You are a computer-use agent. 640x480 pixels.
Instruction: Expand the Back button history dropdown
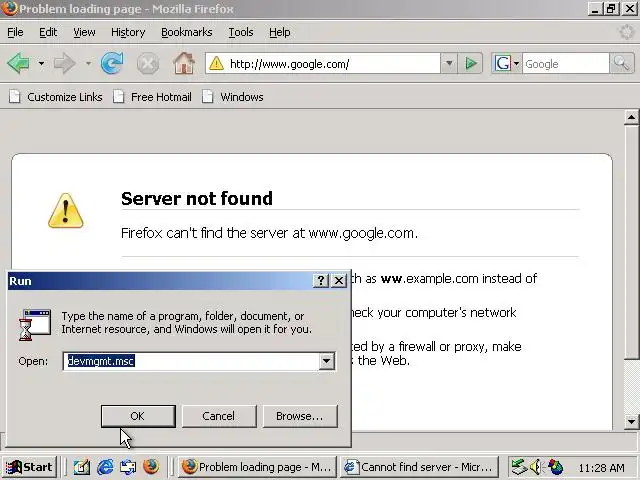[41, 63]
